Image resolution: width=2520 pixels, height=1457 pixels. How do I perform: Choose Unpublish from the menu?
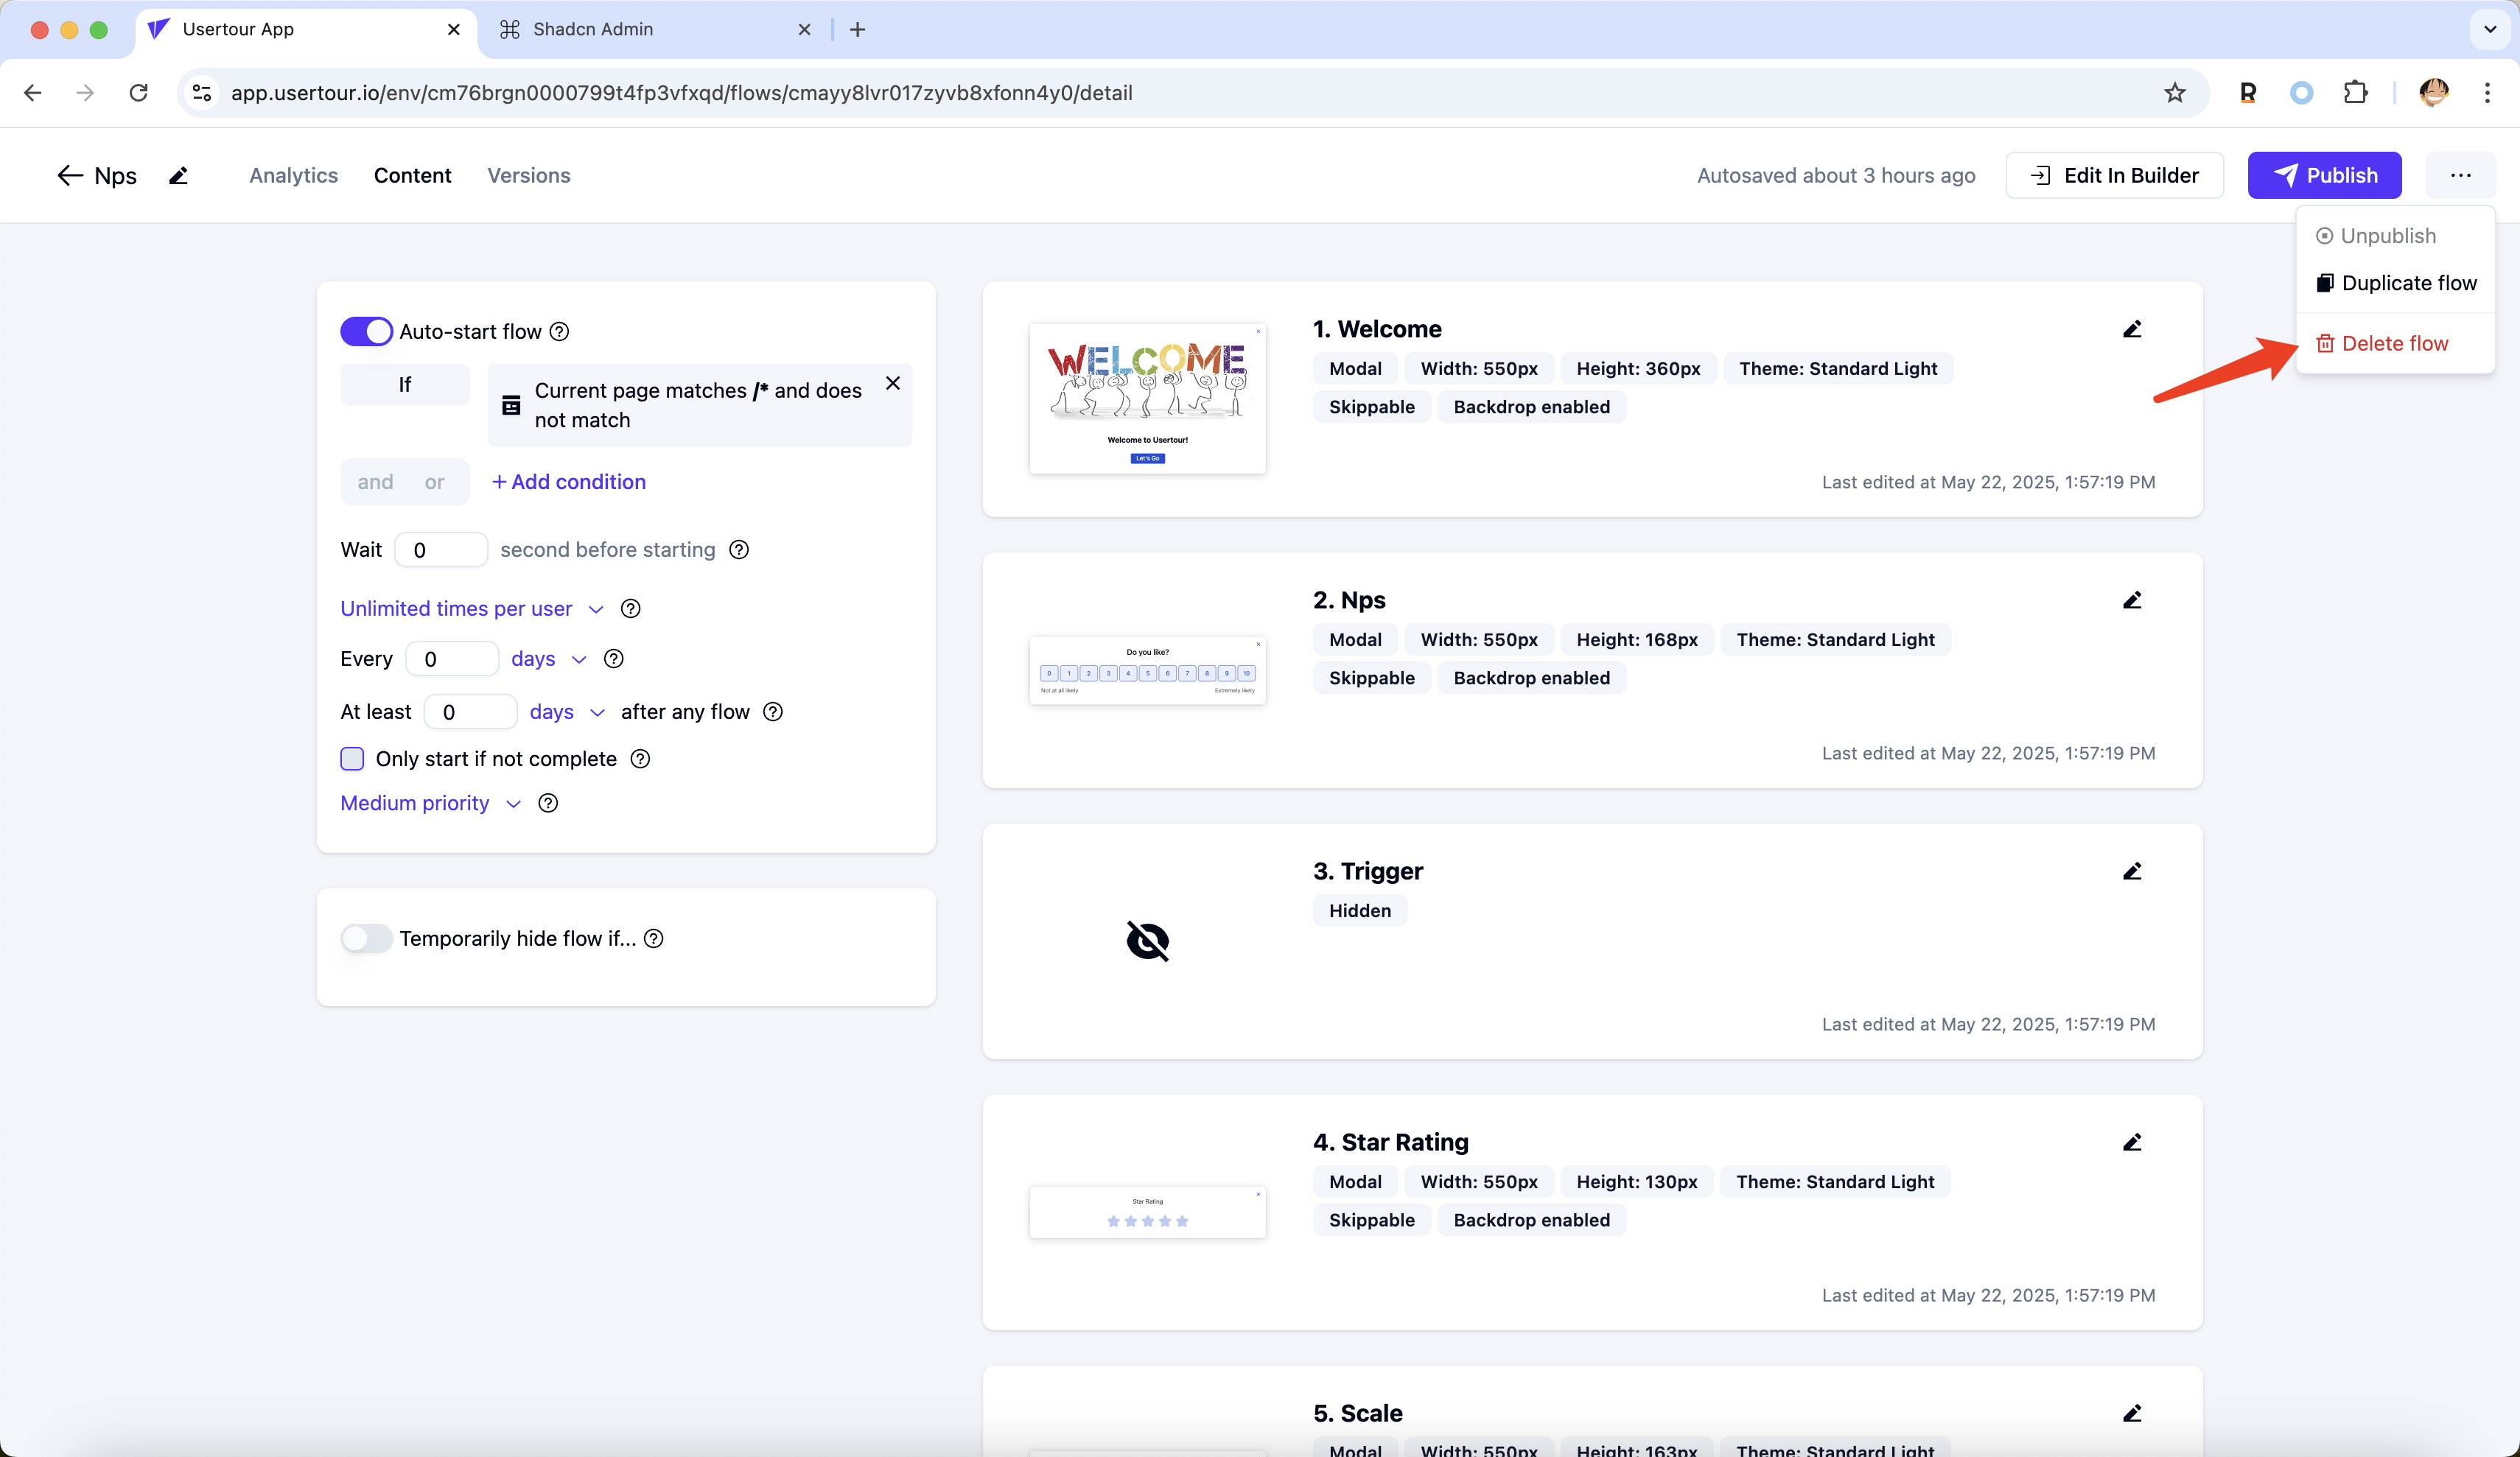click(2395, 236)
